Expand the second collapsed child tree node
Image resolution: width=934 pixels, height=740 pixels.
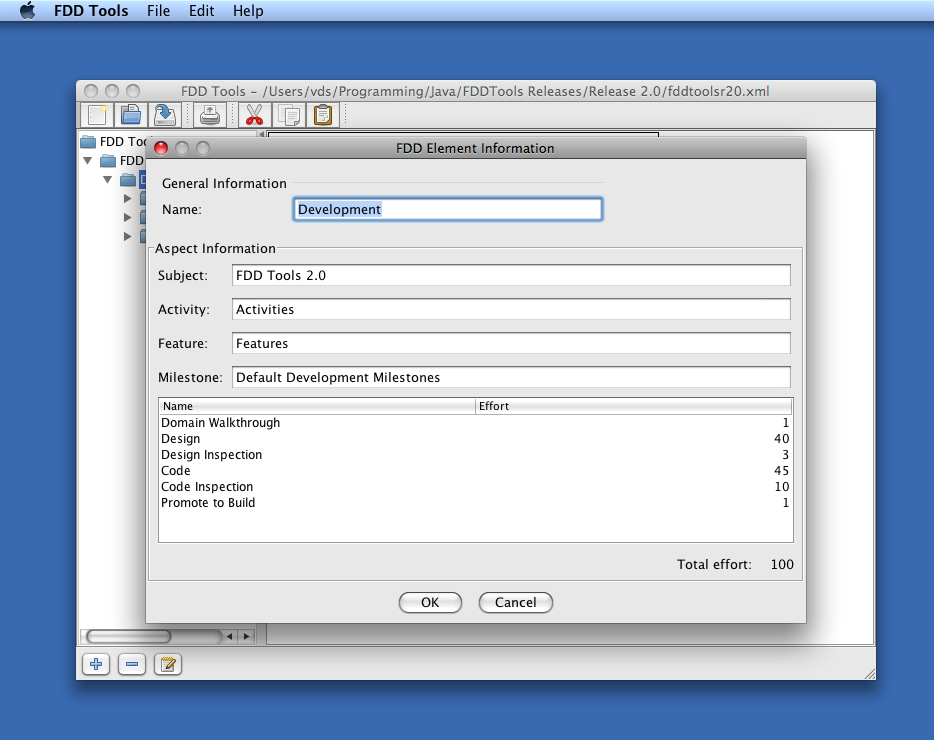point(127,217)
